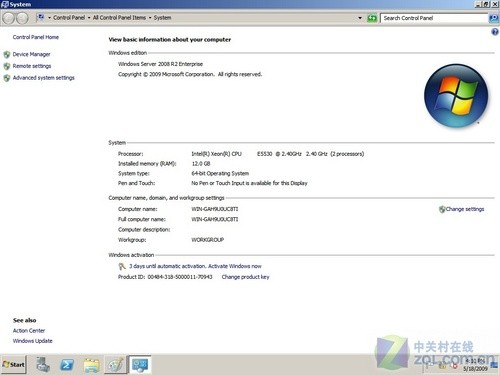
Task: Click the Search Control Panel field
Action: pos(434,18)
